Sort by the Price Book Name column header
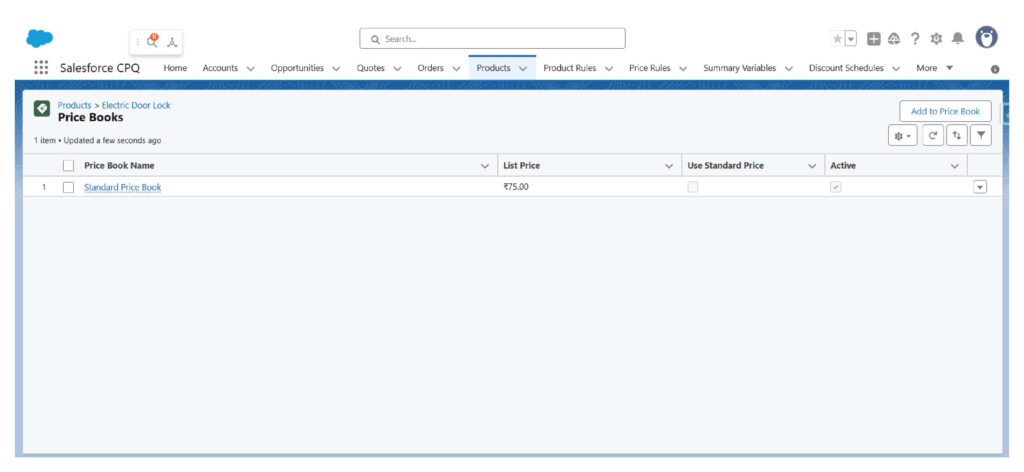1024x472 pixels. 120,166
